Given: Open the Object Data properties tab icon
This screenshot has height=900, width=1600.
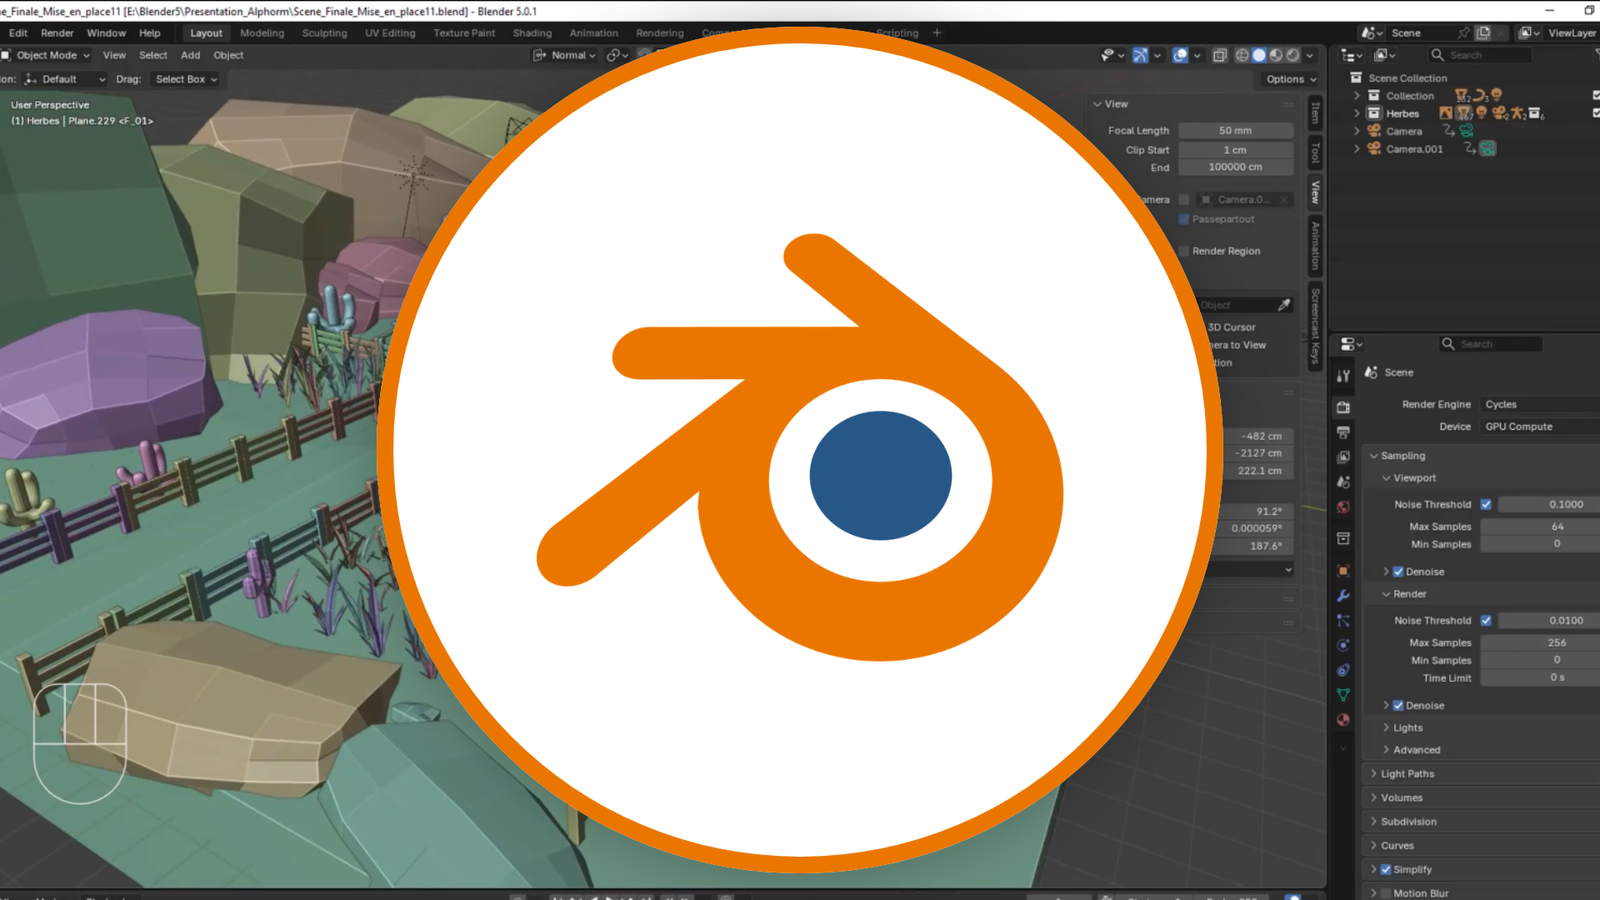Looking at the screenshot, I should pyautogui.click(x=1343, y=695).
